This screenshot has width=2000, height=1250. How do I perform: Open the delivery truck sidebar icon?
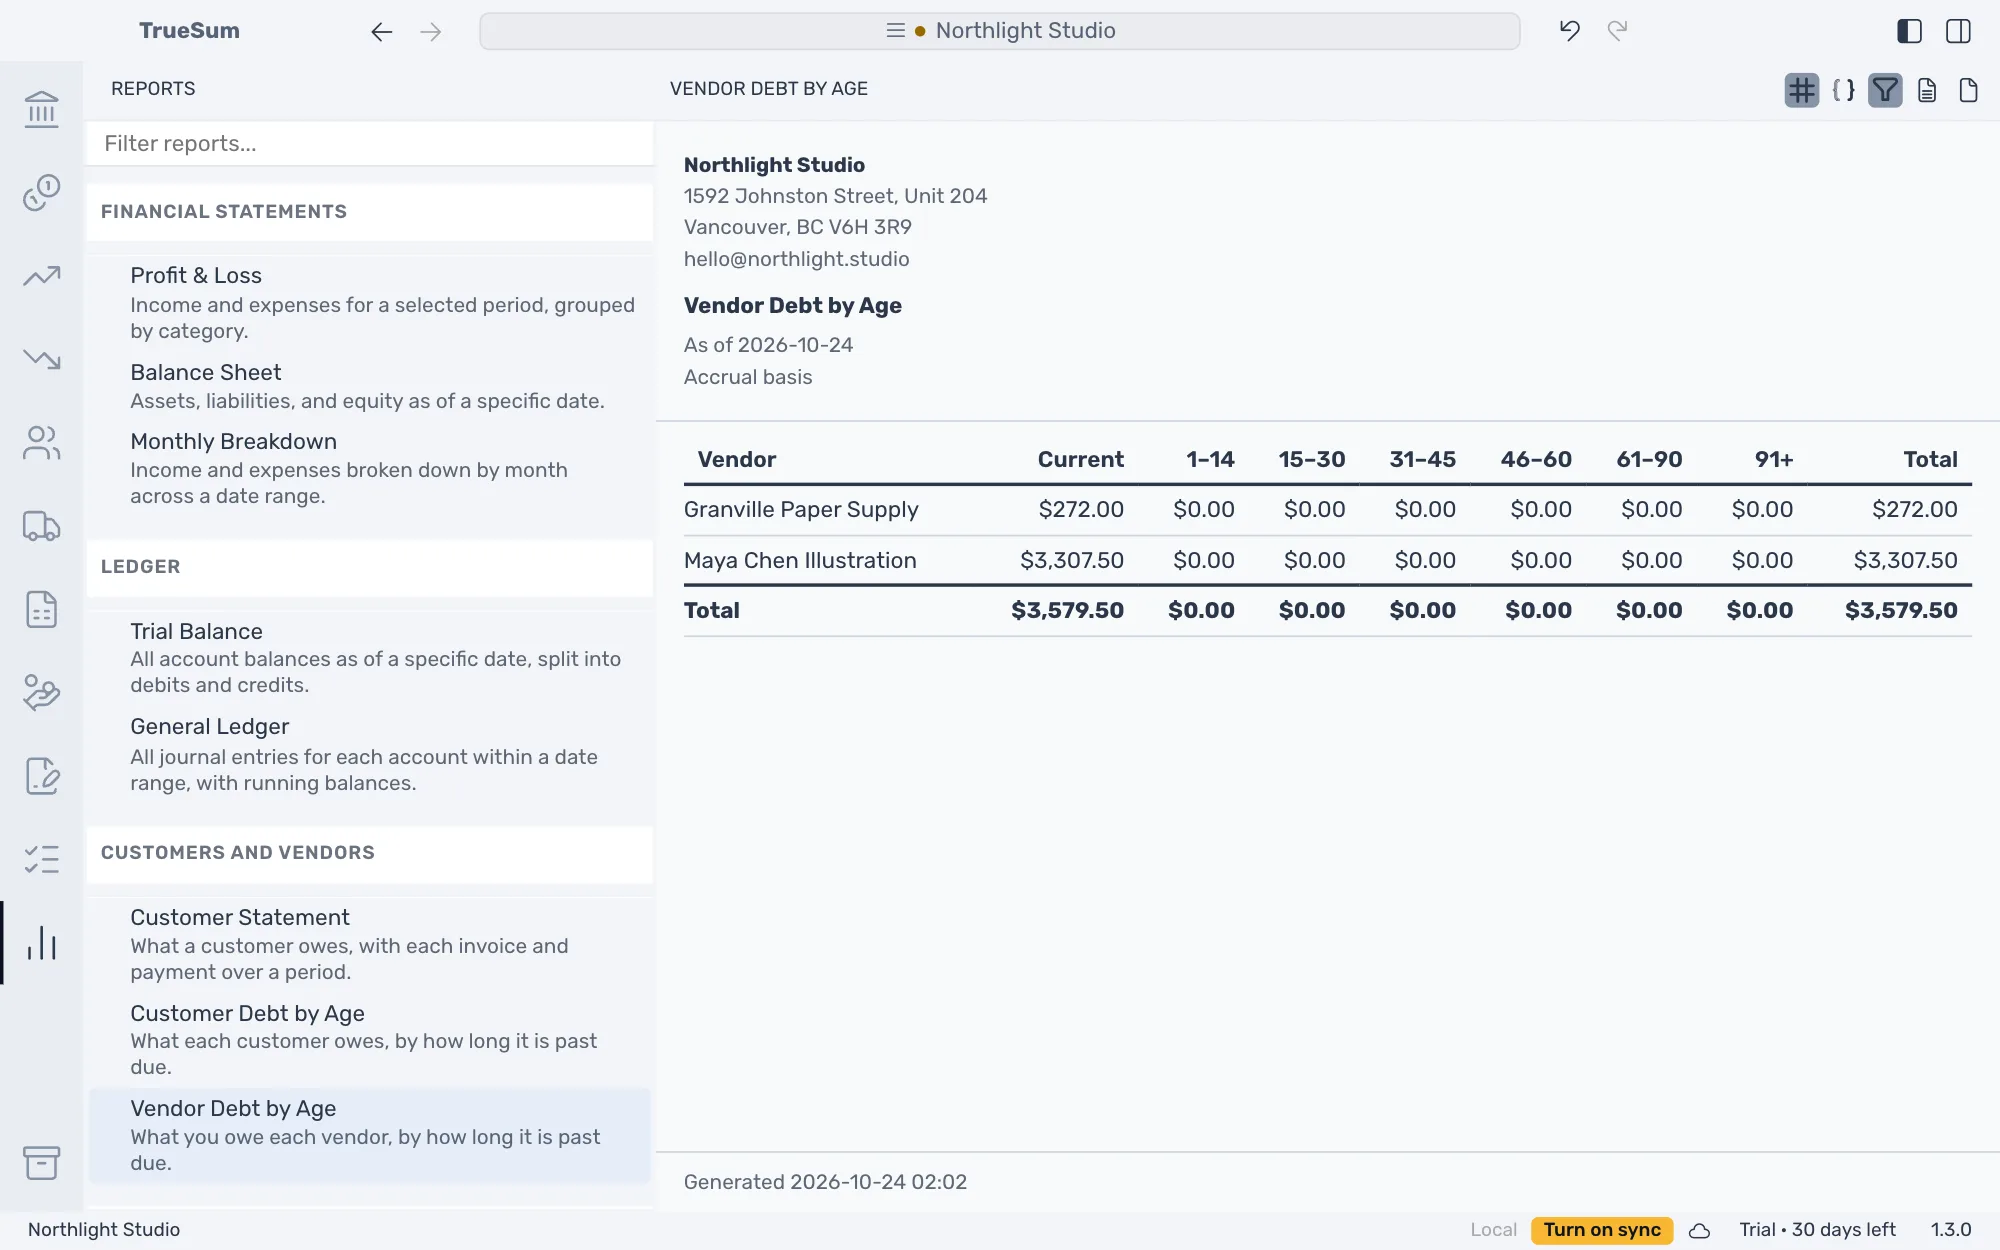point(41,526)
